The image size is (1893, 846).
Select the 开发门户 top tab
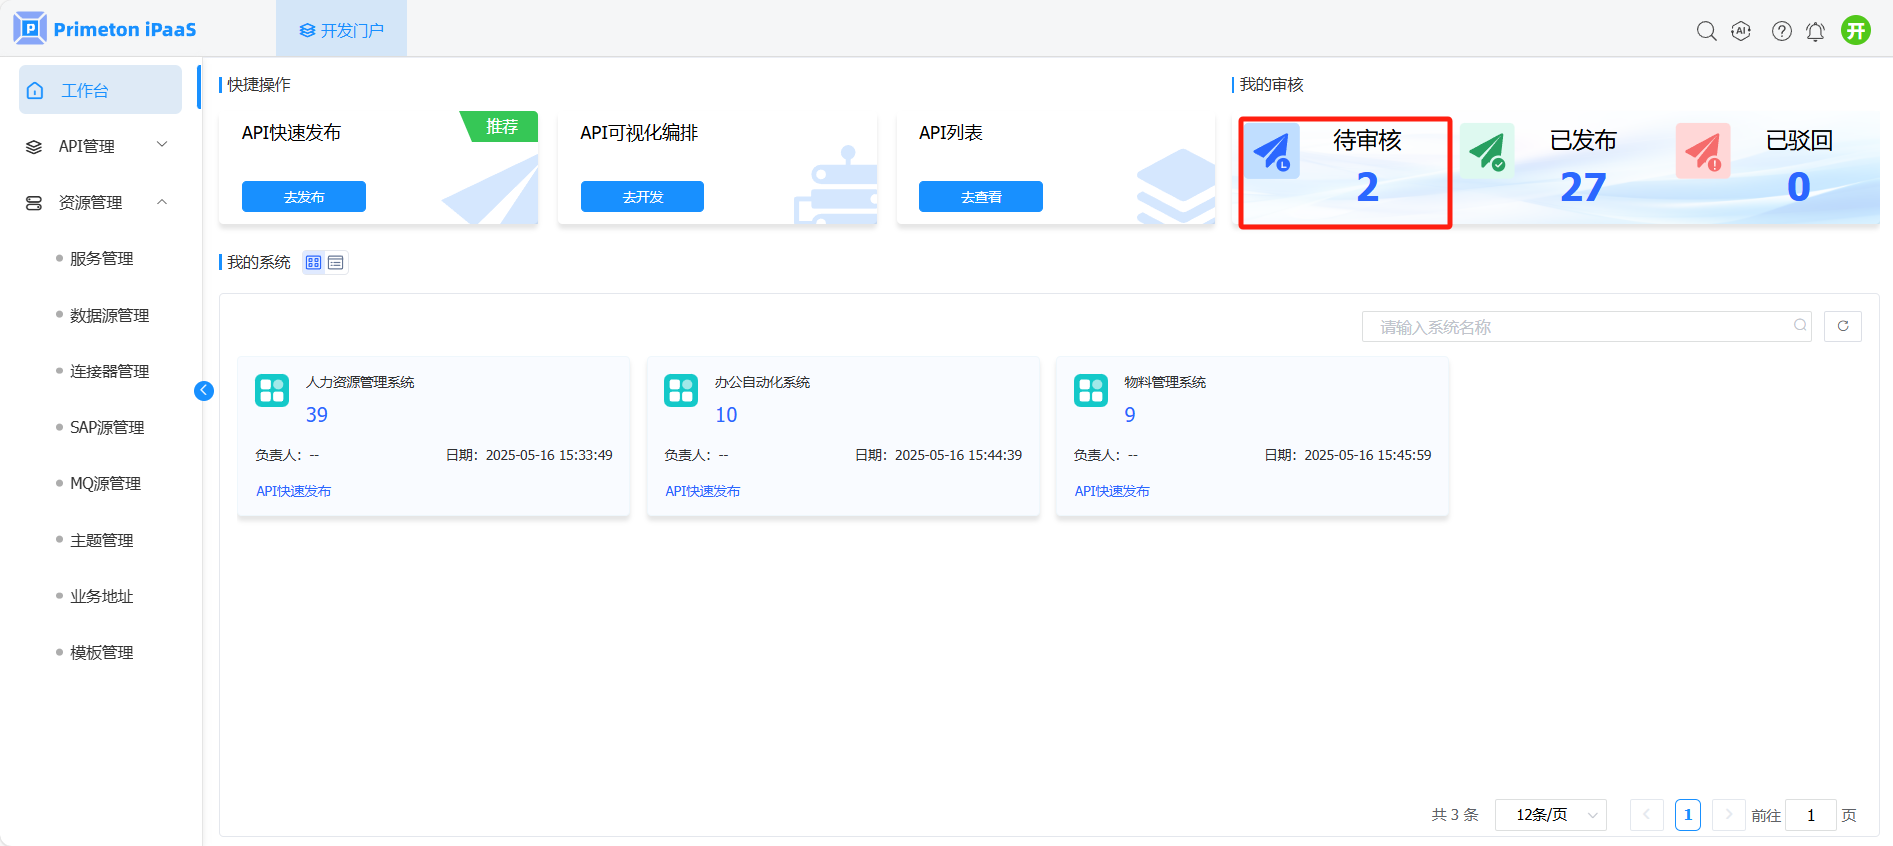[342, 30]
